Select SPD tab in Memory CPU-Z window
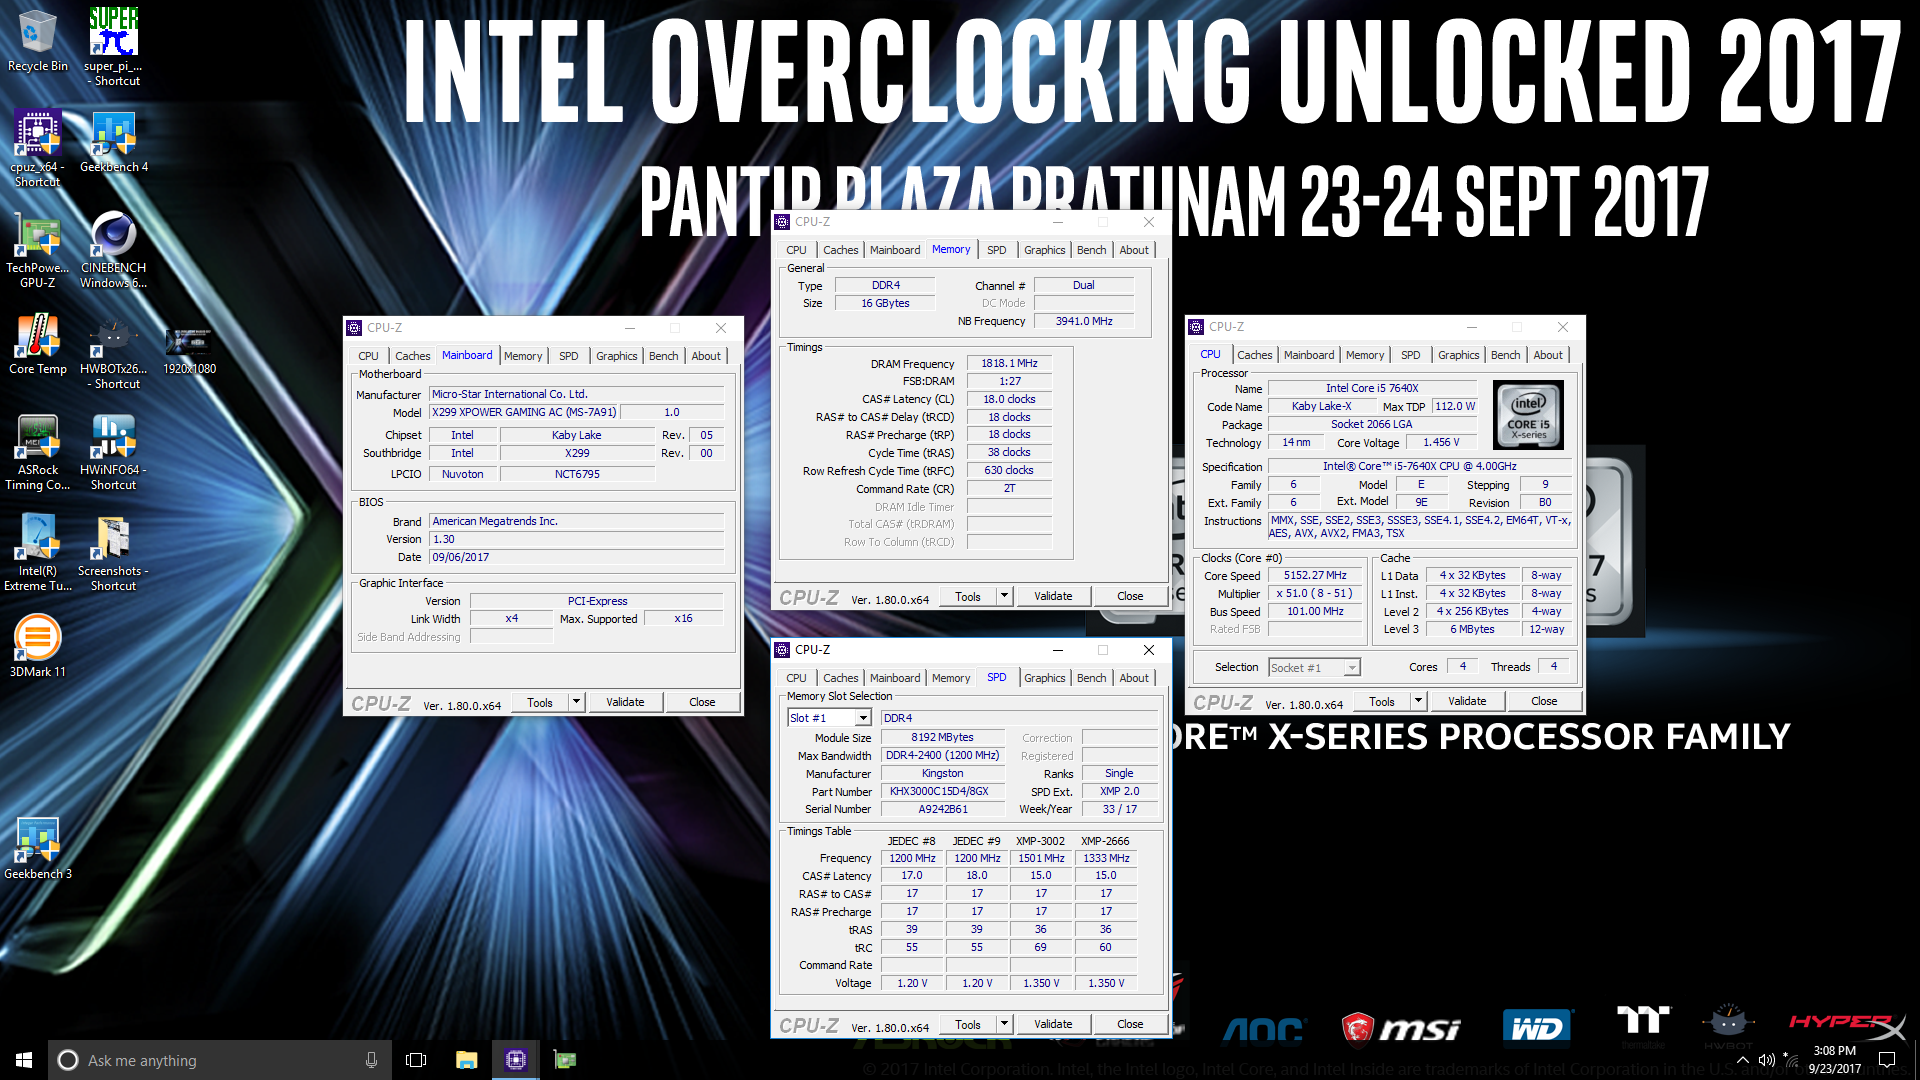 click(997, 250)
